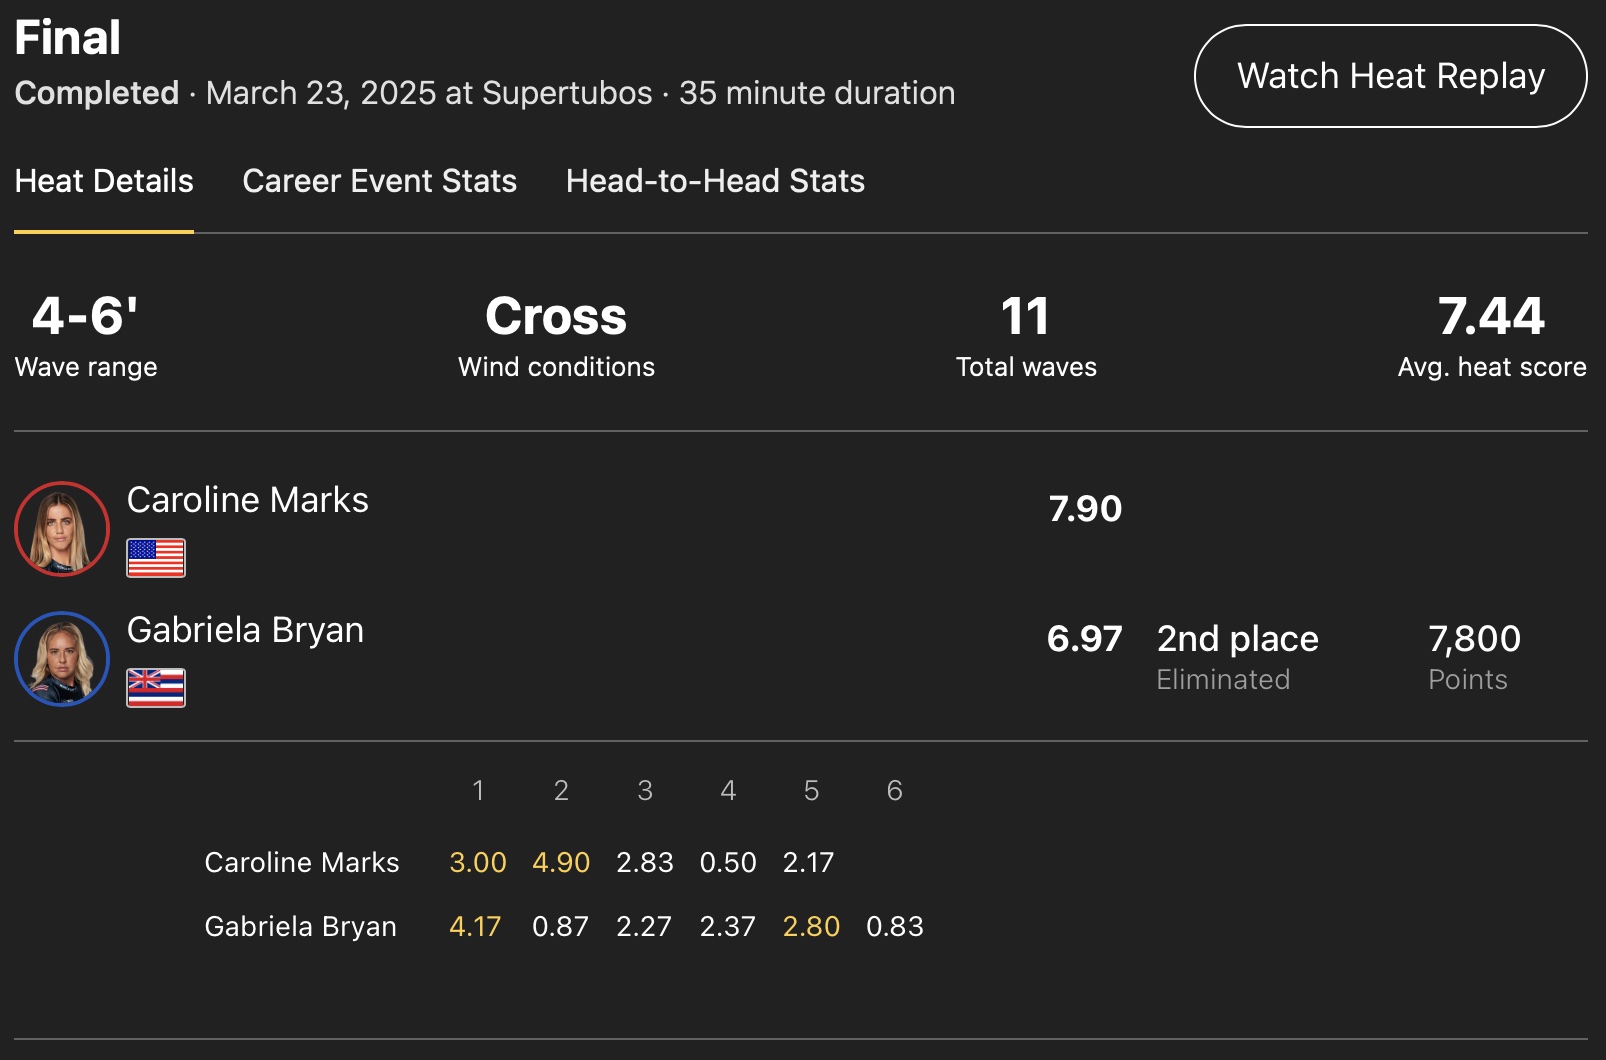Click Caroline Marks' 7.90 heat total
This screenshot has height=1060, width=1606.
click(1085, 509)
